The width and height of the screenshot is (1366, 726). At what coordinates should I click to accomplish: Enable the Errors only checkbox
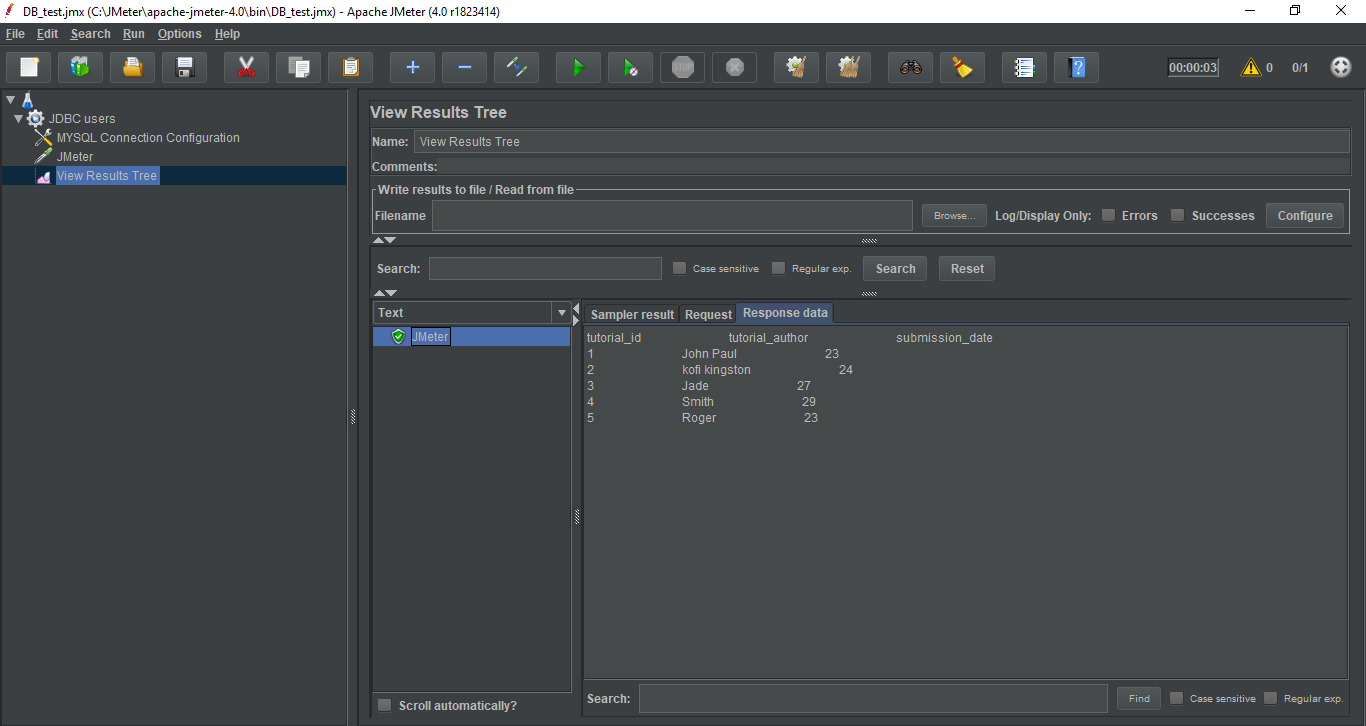[1108, 215]
